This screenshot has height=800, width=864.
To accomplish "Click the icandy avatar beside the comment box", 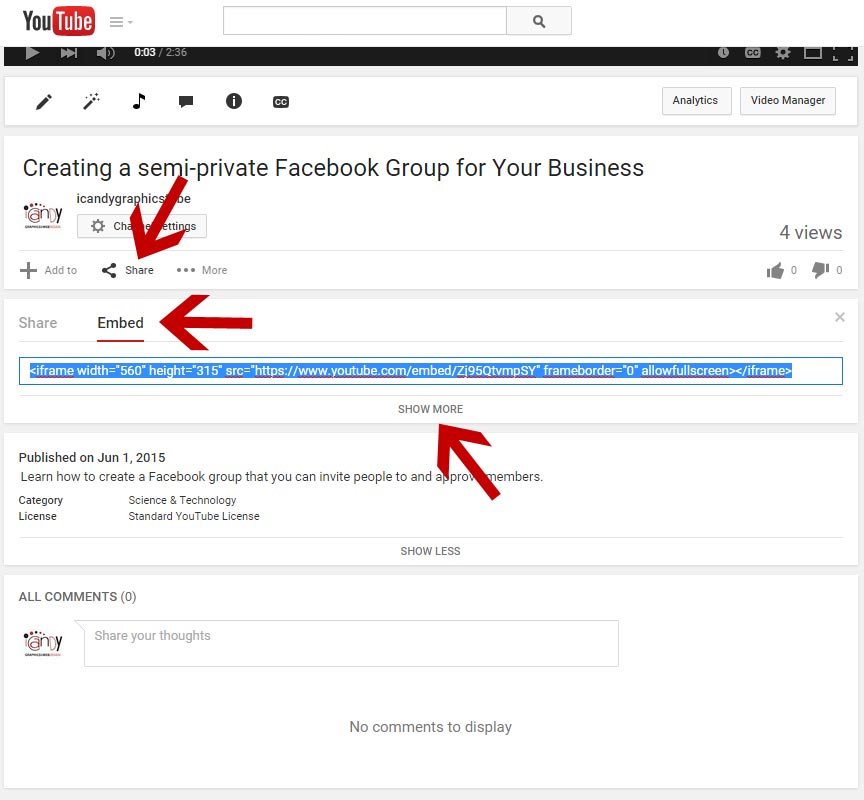I will point(43,643).
